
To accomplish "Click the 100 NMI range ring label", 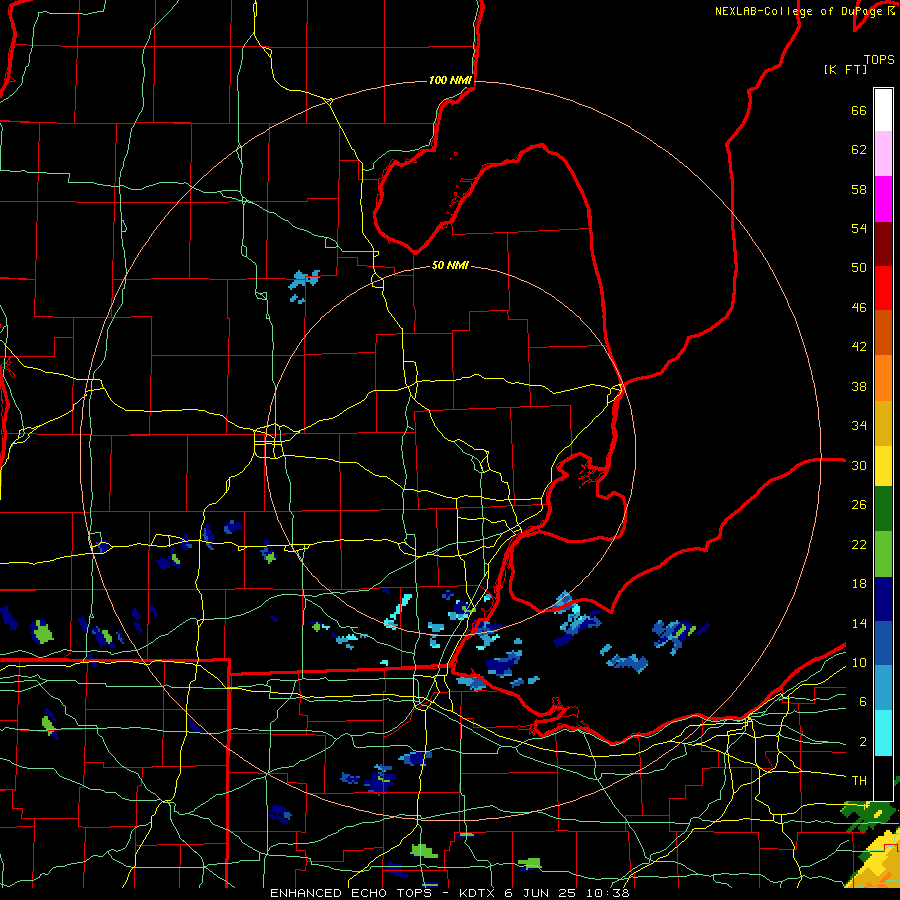I will (x=451, y=80).
